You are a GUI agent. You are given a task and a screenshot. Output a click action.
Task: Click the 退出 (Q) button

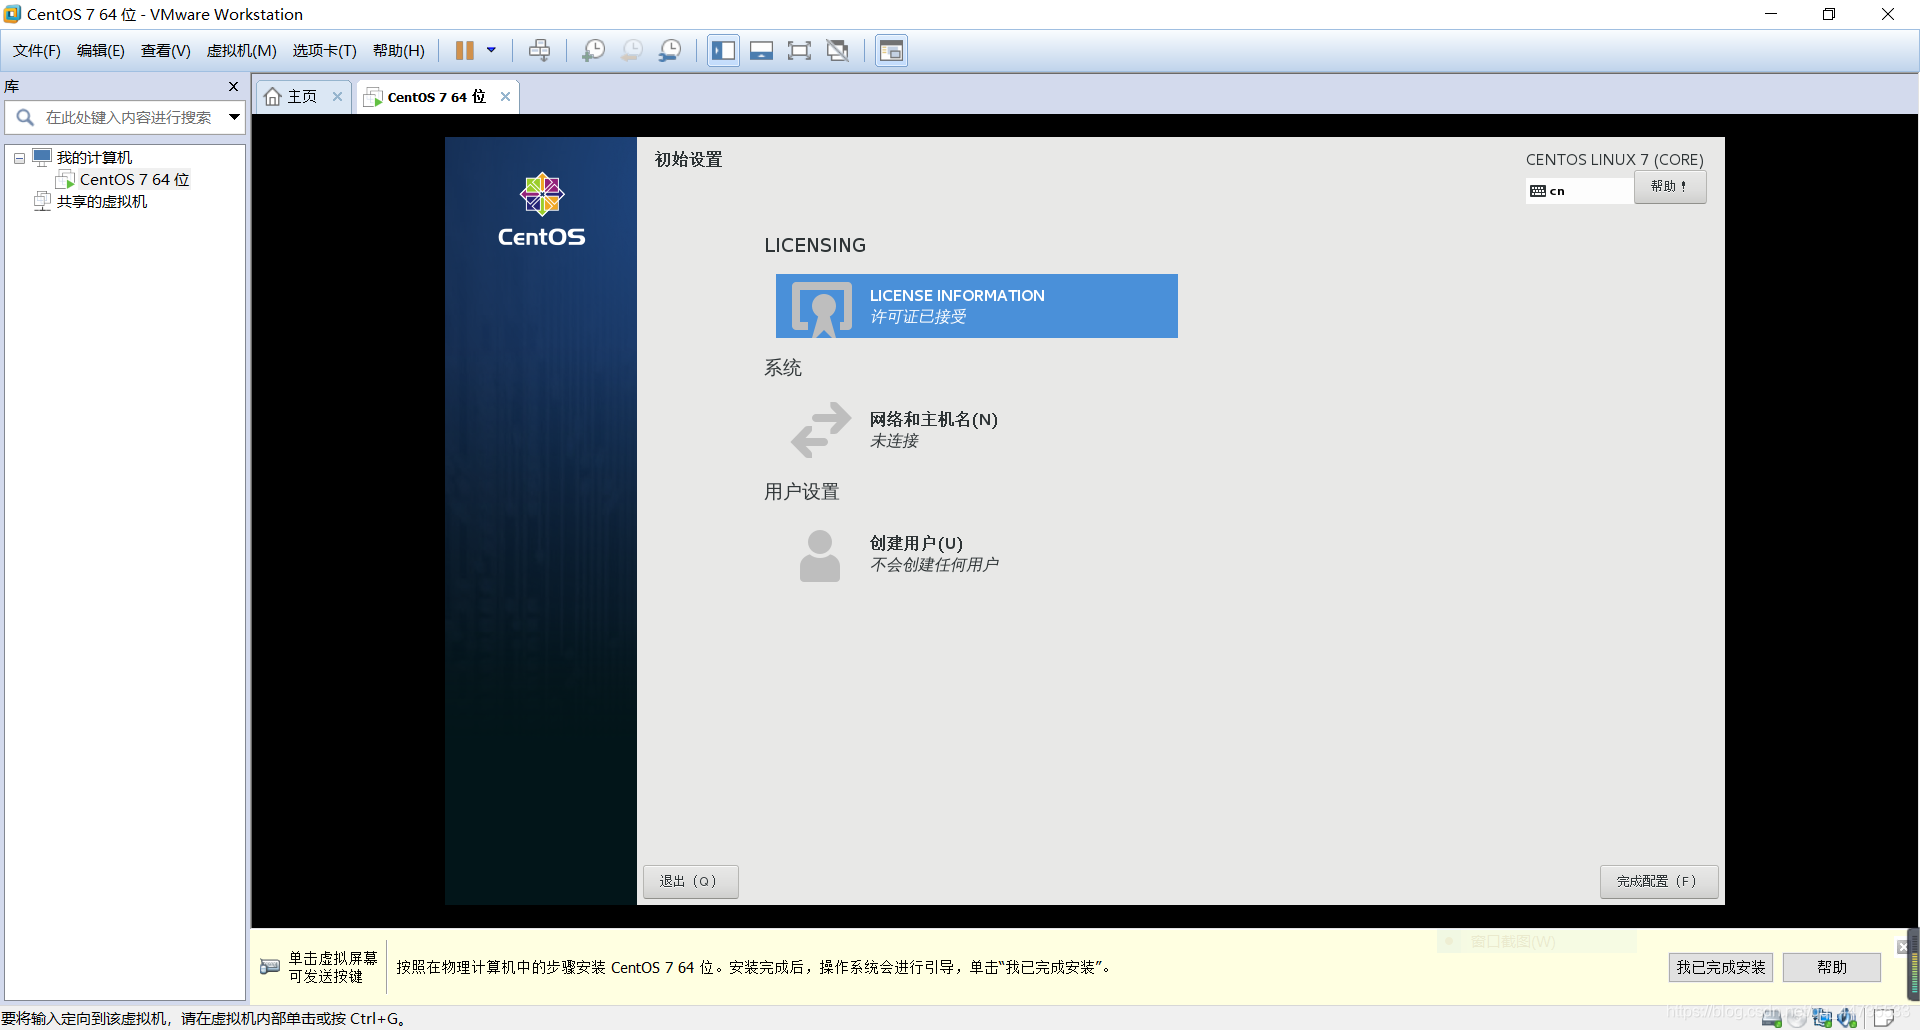pyautogui.click(x=690, y=881)
